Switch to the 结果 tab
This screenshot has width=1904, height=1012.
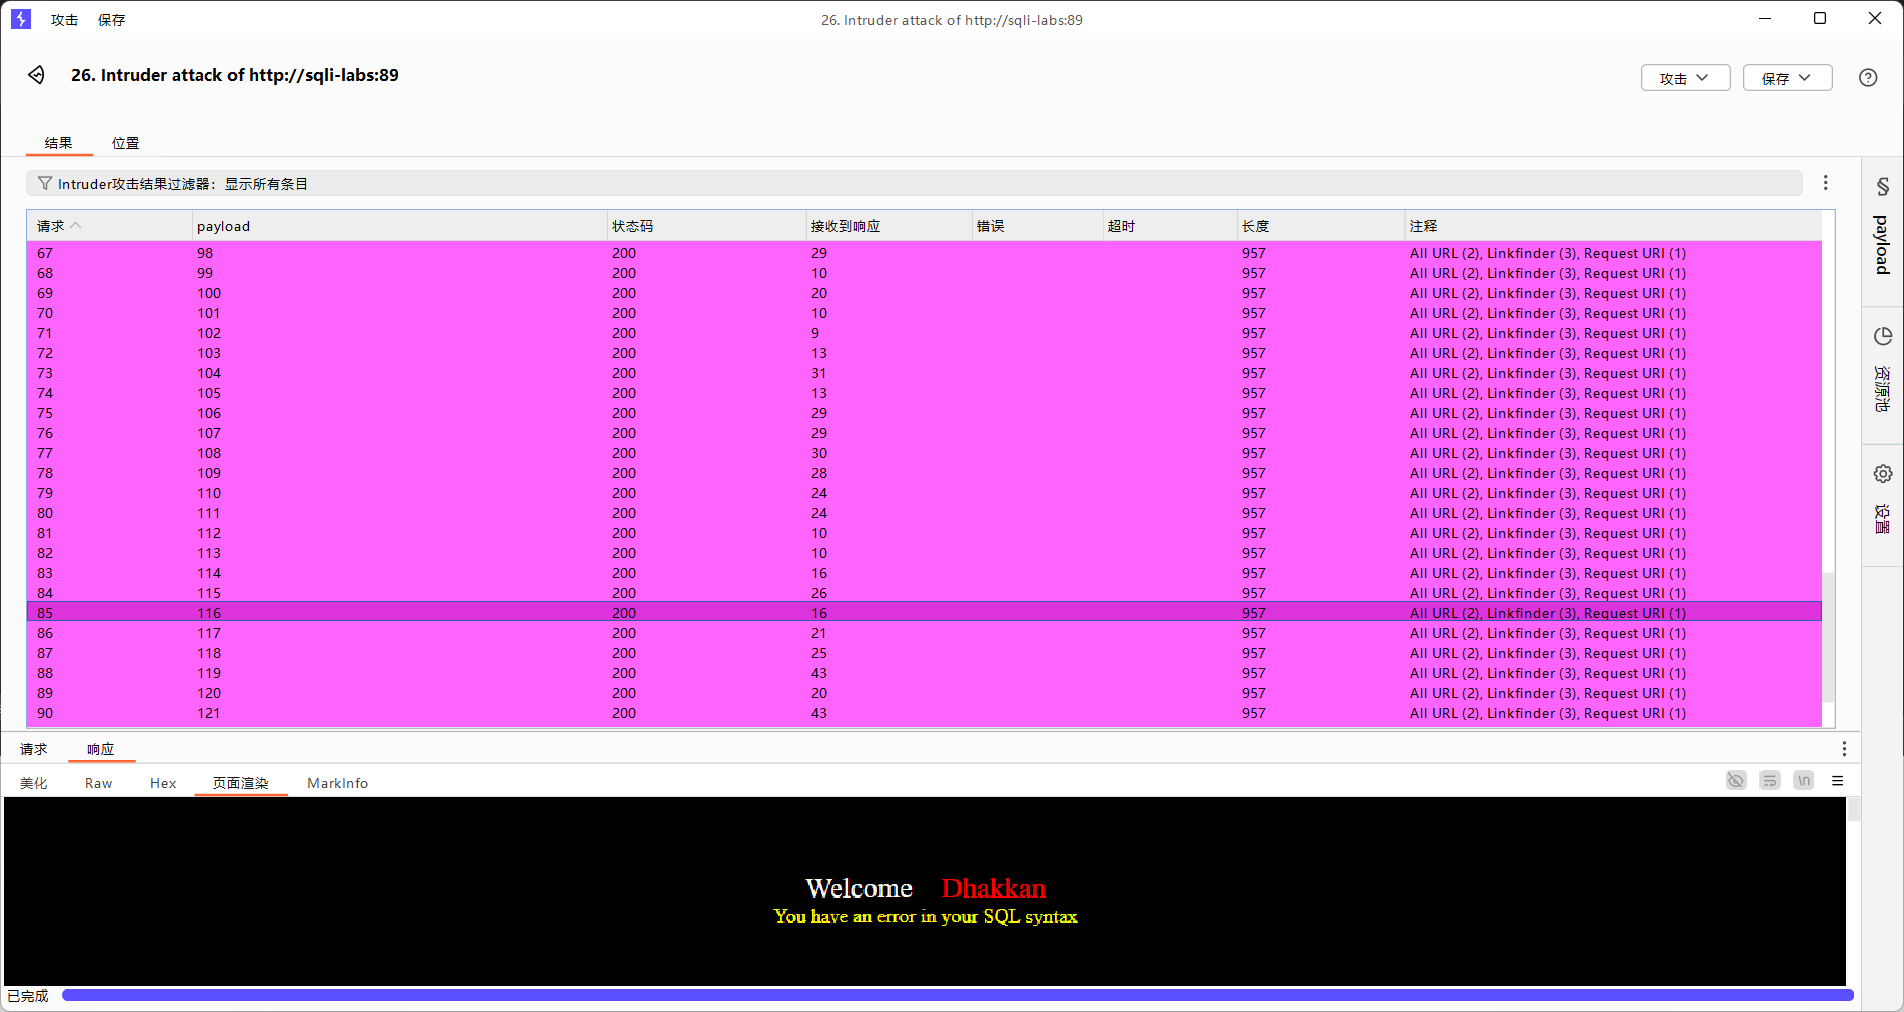pyautogui.click(x=59, y=143)
